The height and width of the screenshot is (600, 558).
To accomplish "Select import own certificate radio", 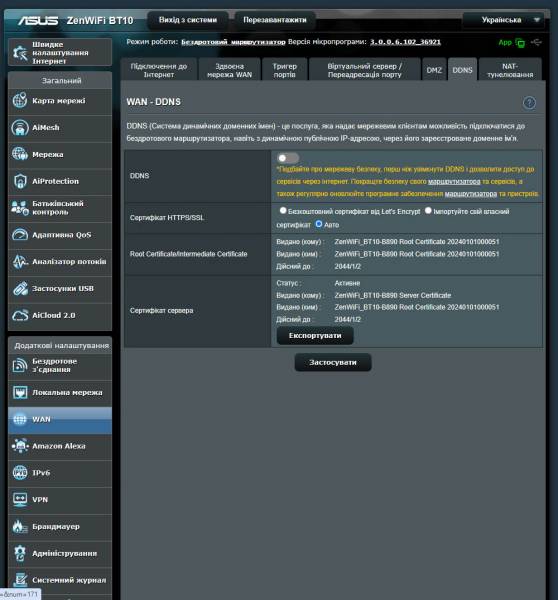I will tap(428, 210).
